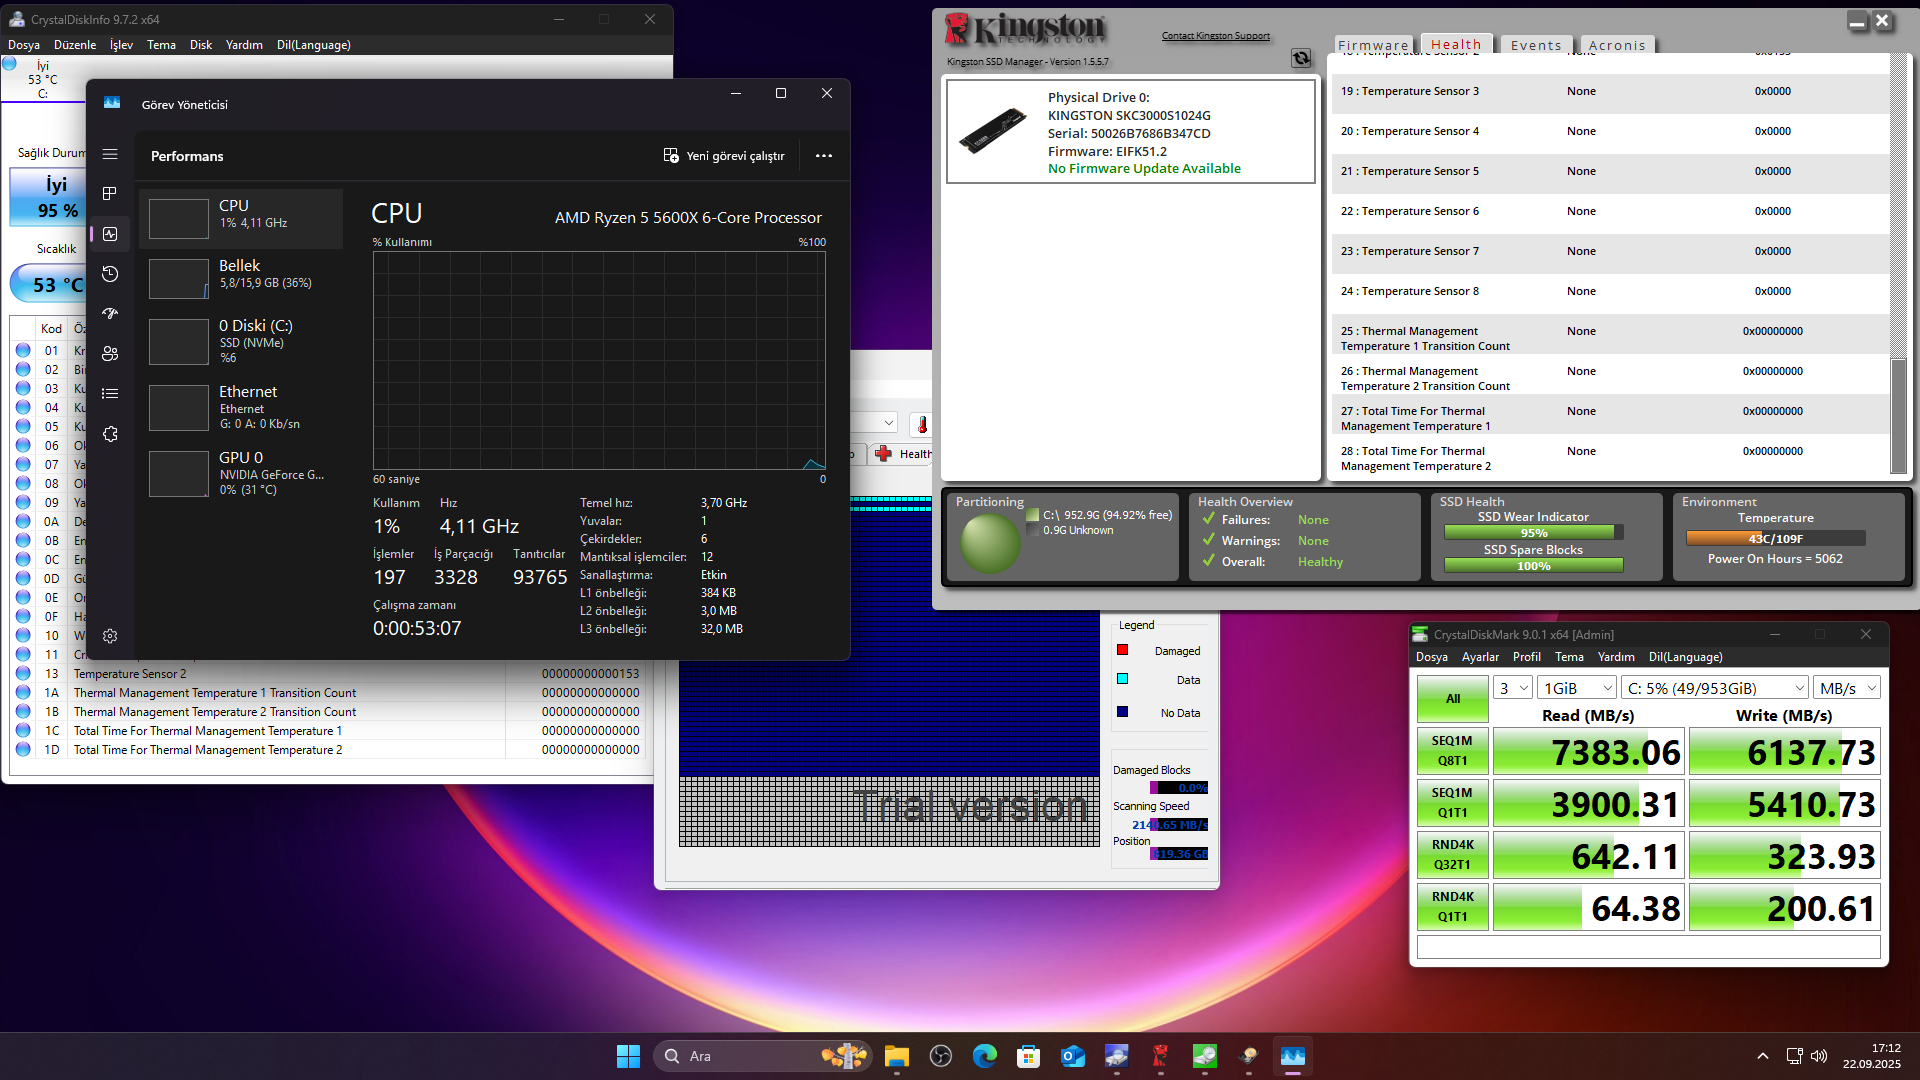Open the Processes page icon in Task Manager
This screenshot has height=1080, width=1920.
pos(110,193)
